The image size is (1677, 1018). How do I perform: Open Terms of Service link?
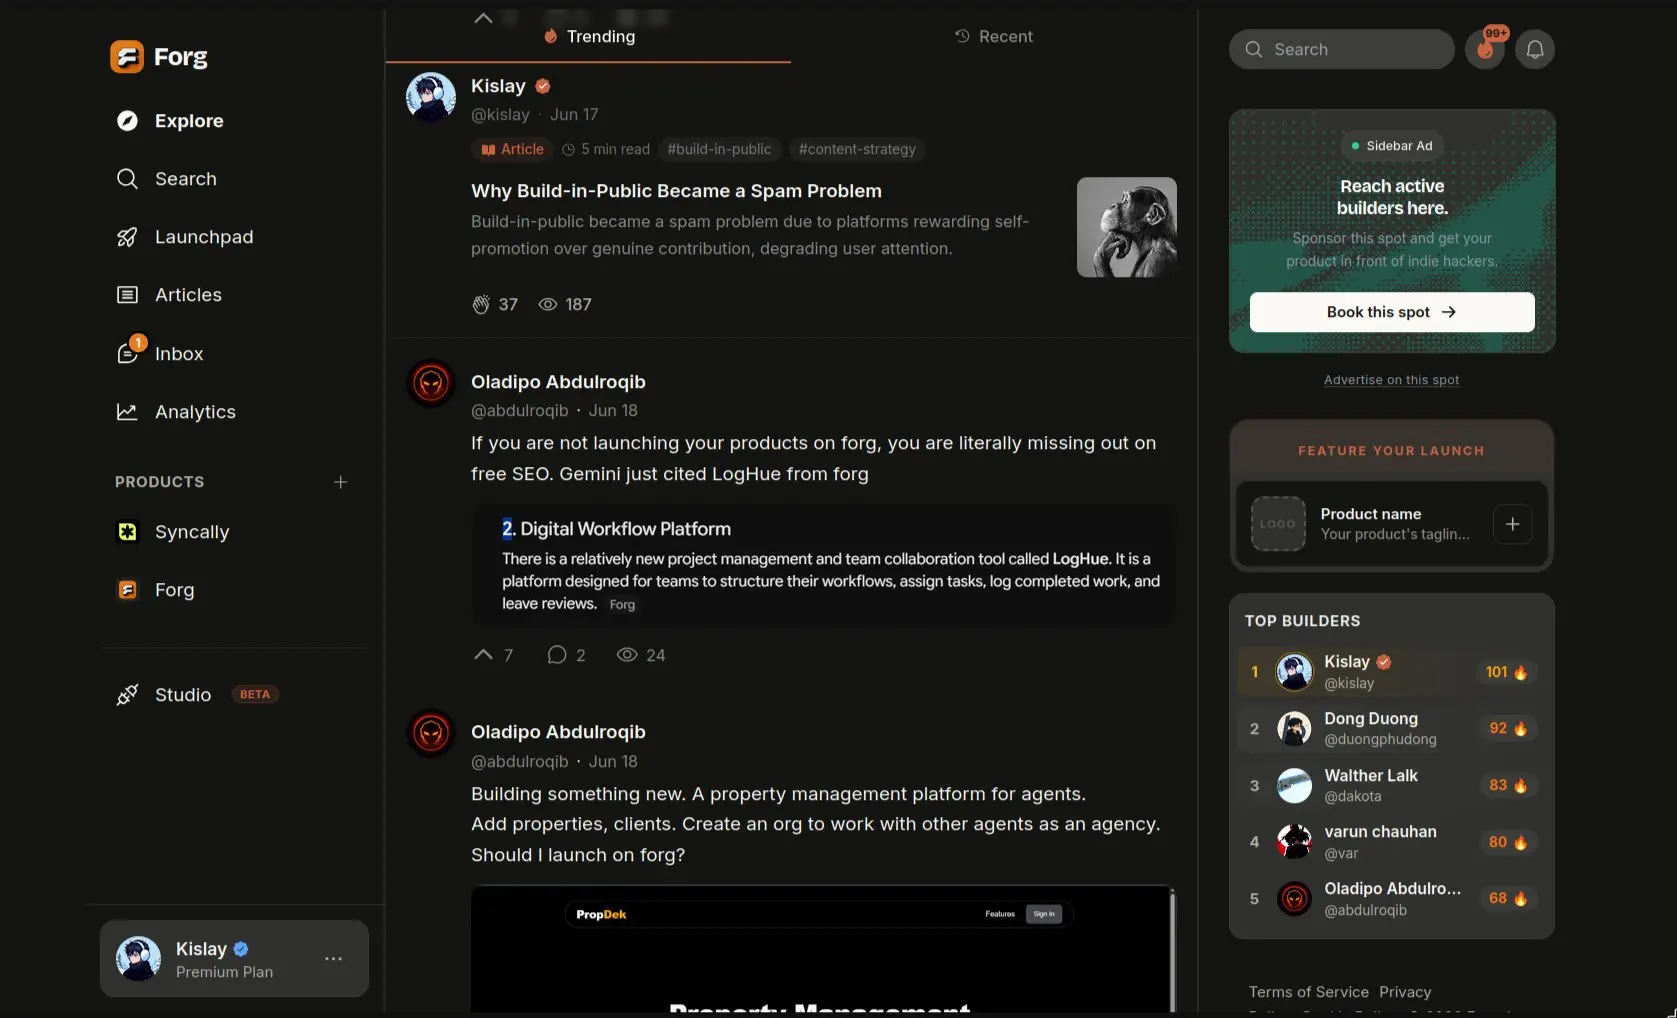tap(1308, 992)
